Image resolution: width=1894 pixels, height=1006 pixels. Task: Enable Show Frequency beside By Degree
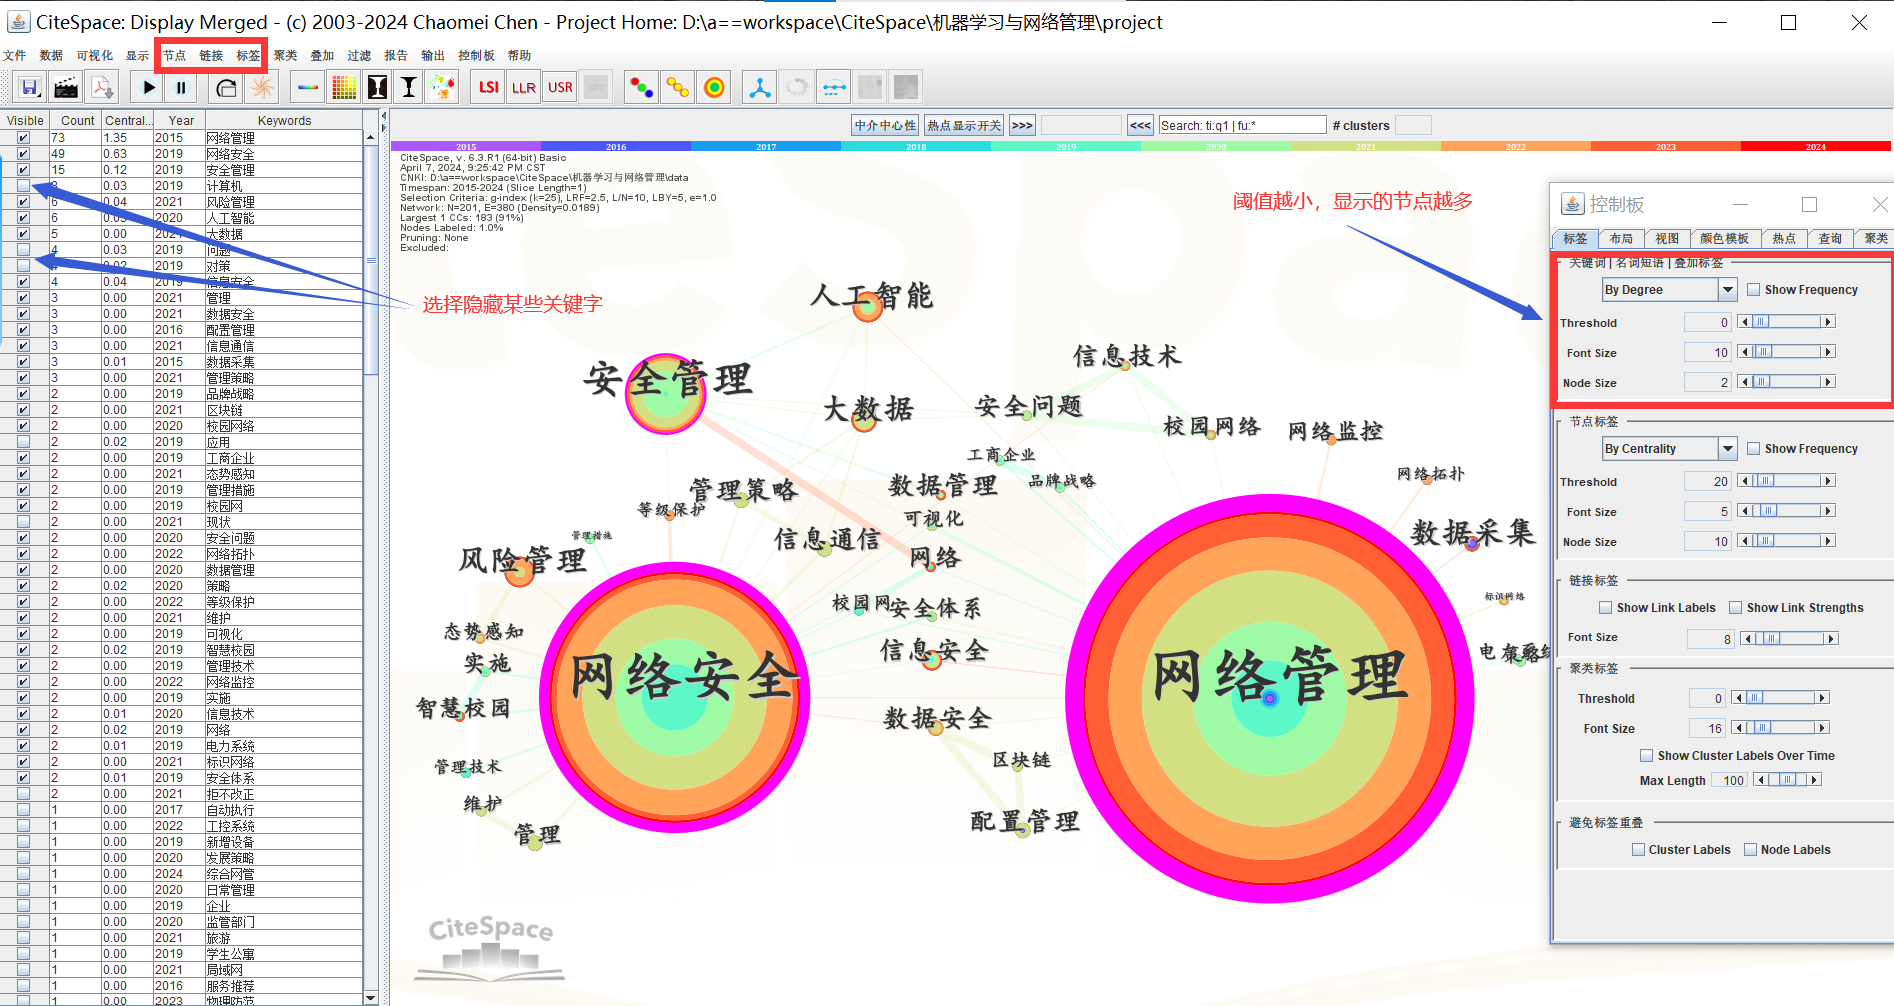(1754, 290)
